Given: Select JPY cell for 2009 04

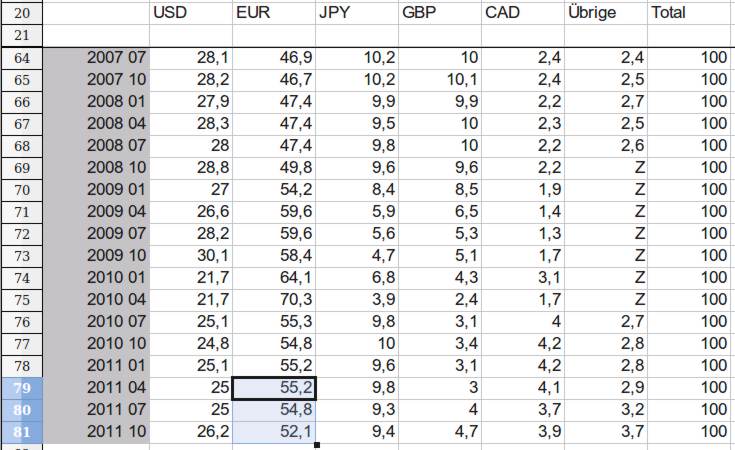Looking at the screenshot, I should [356, 212].
